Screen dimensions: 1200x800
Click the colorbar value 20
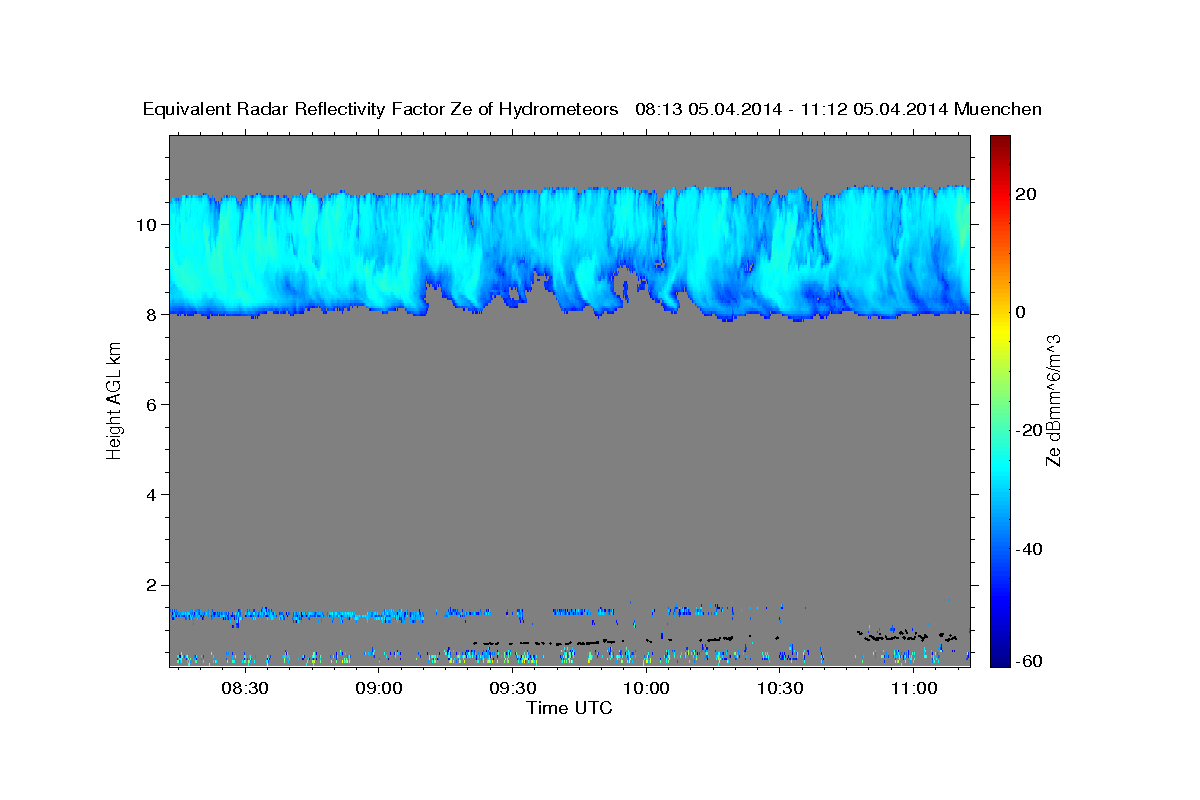[1027, 194]
